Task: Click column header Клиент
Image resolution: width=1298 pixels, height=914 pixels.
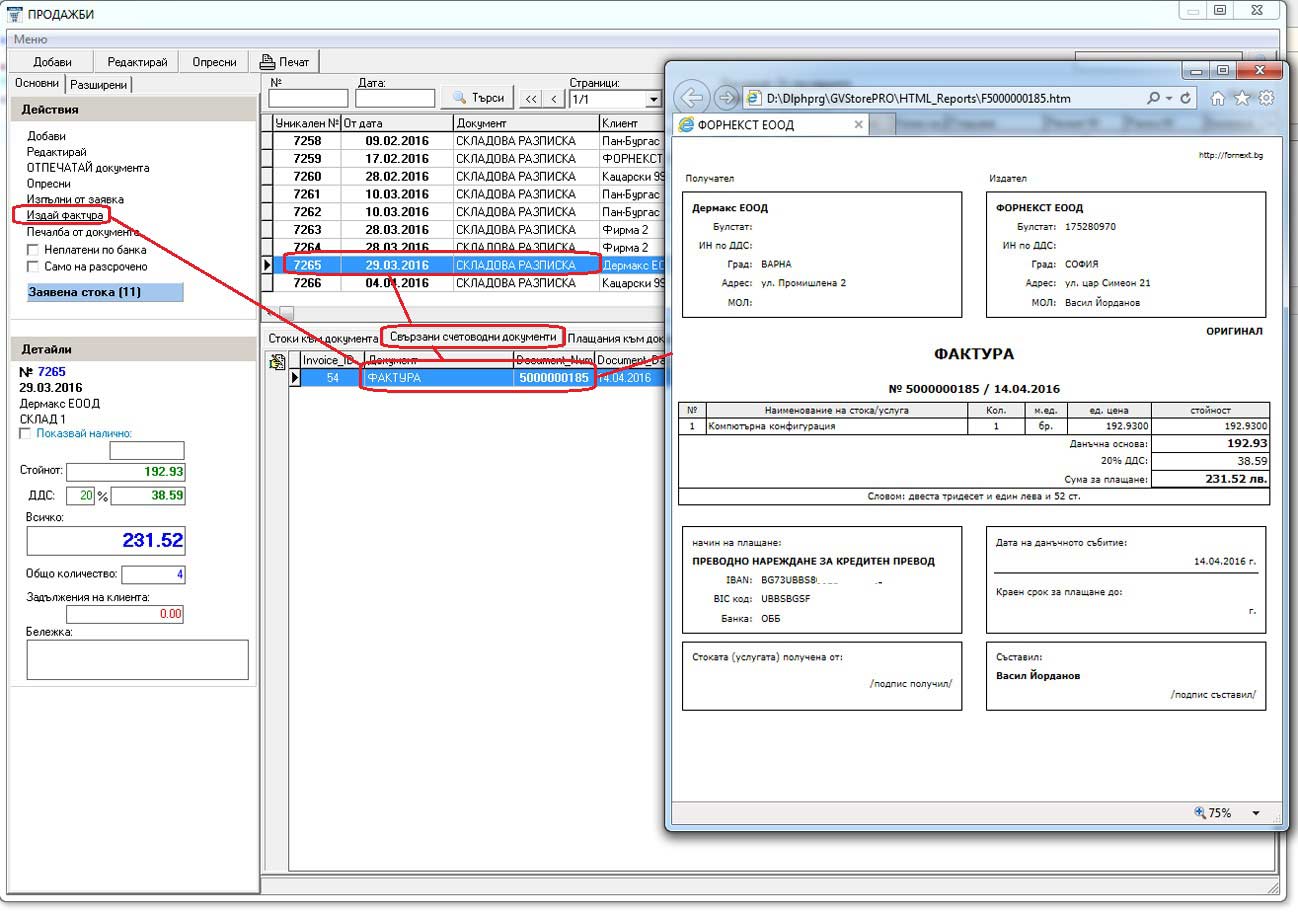Action: point(632,123)
